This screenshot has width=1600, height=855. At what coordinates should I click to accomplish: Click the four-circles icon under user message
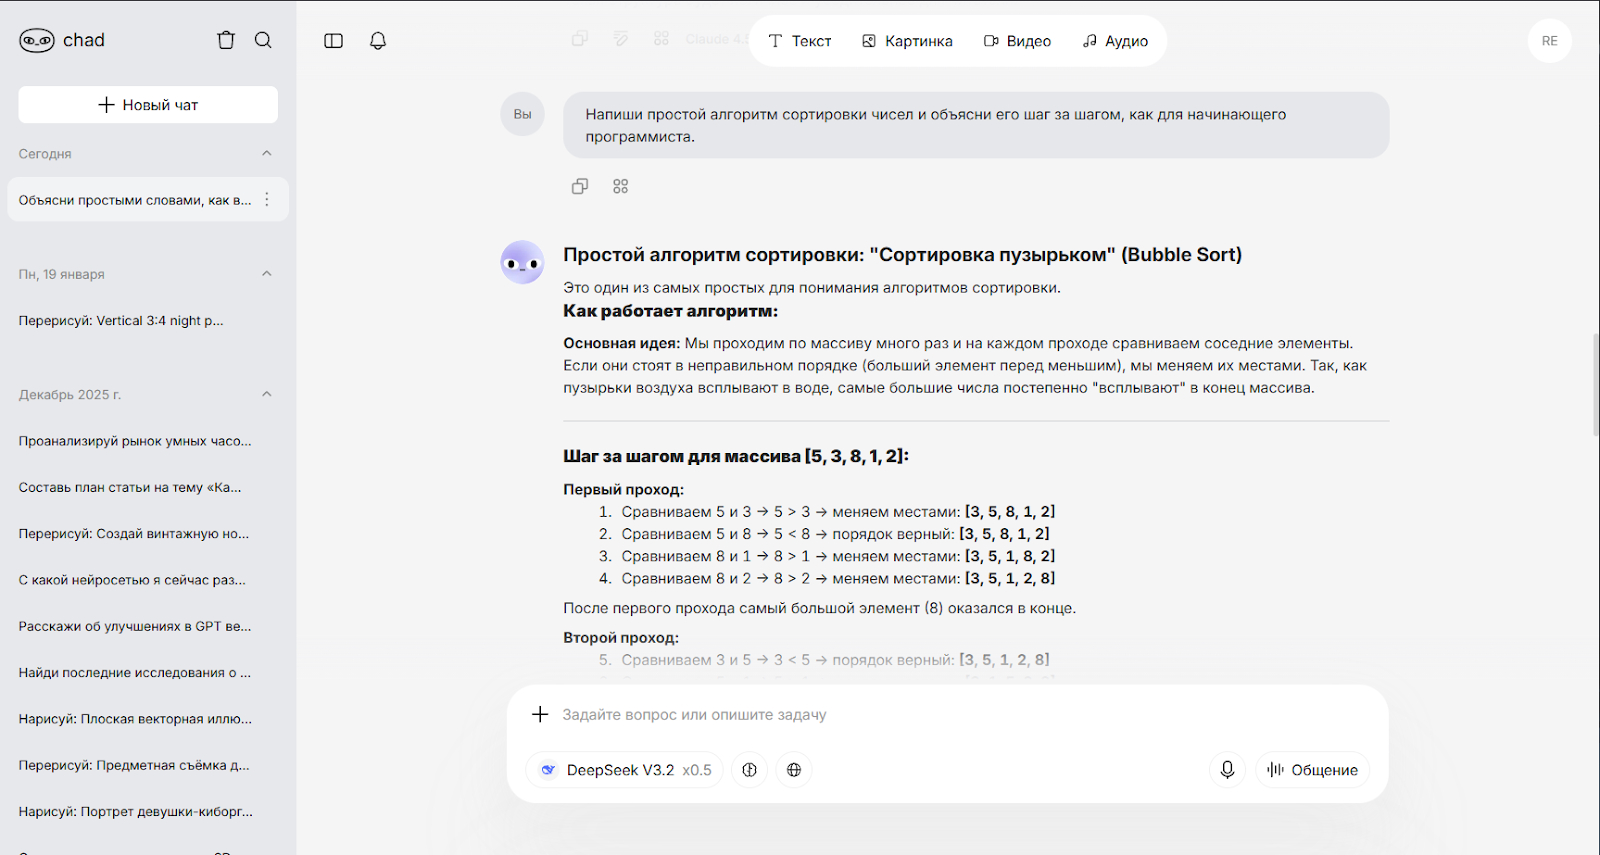620,186
